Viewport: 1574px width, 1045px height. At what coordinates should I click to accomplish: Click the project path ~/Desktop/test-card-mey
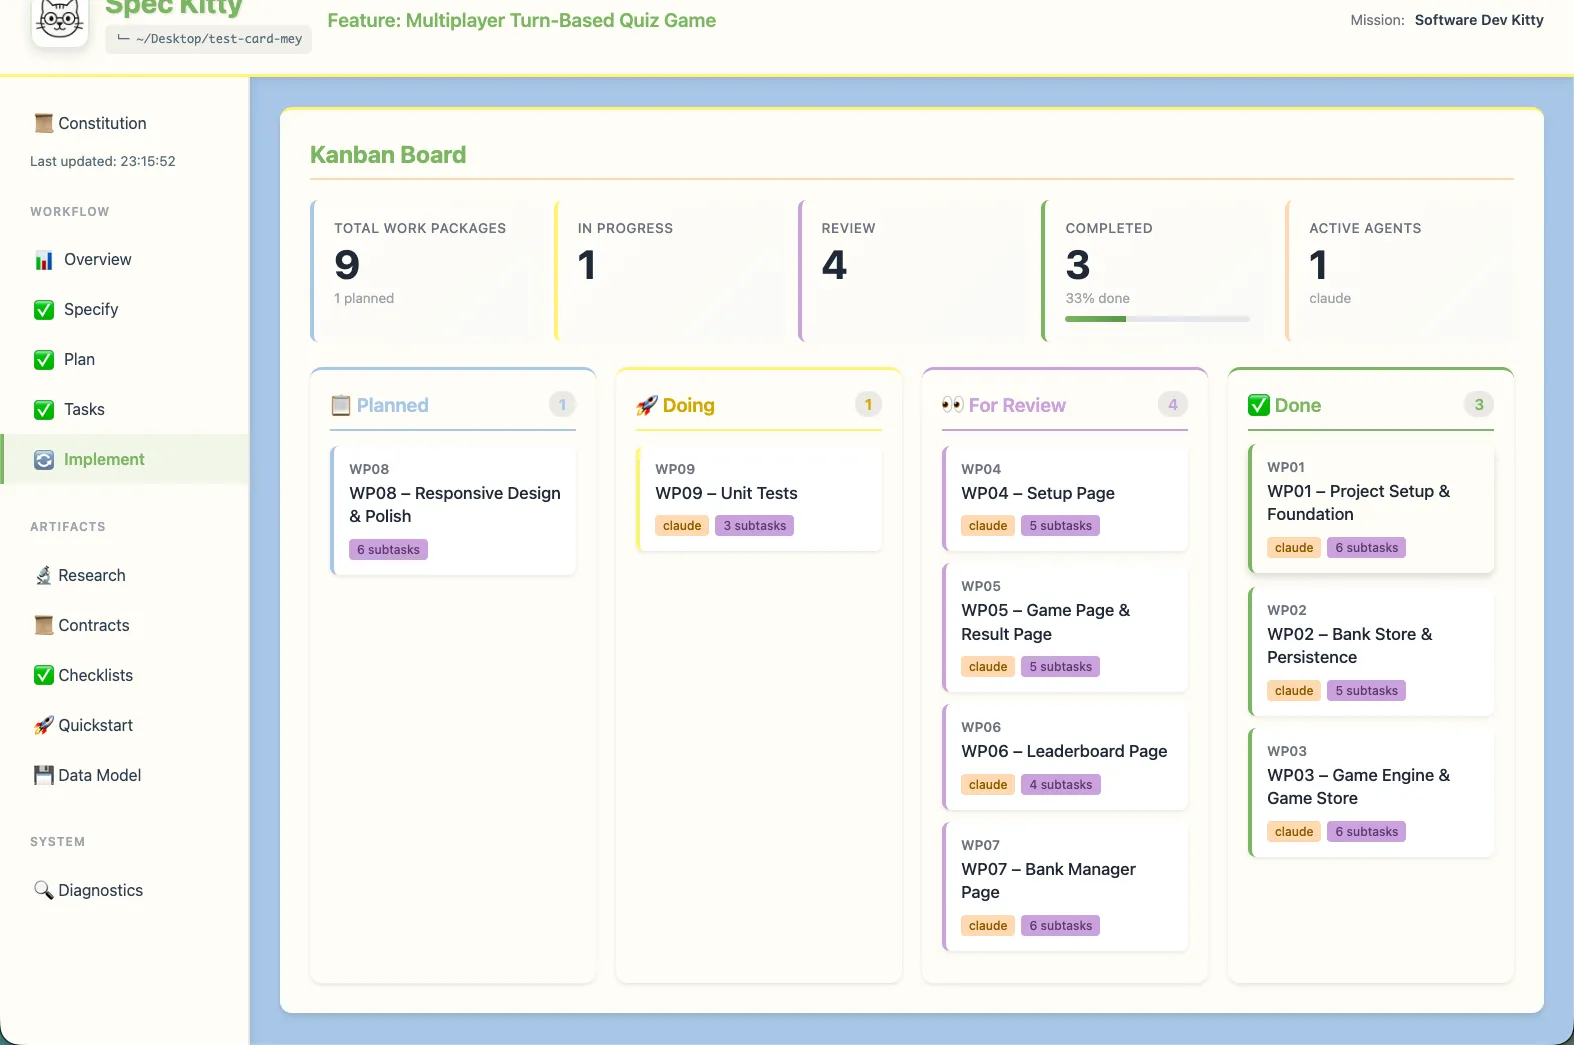(x=209, y=39)
